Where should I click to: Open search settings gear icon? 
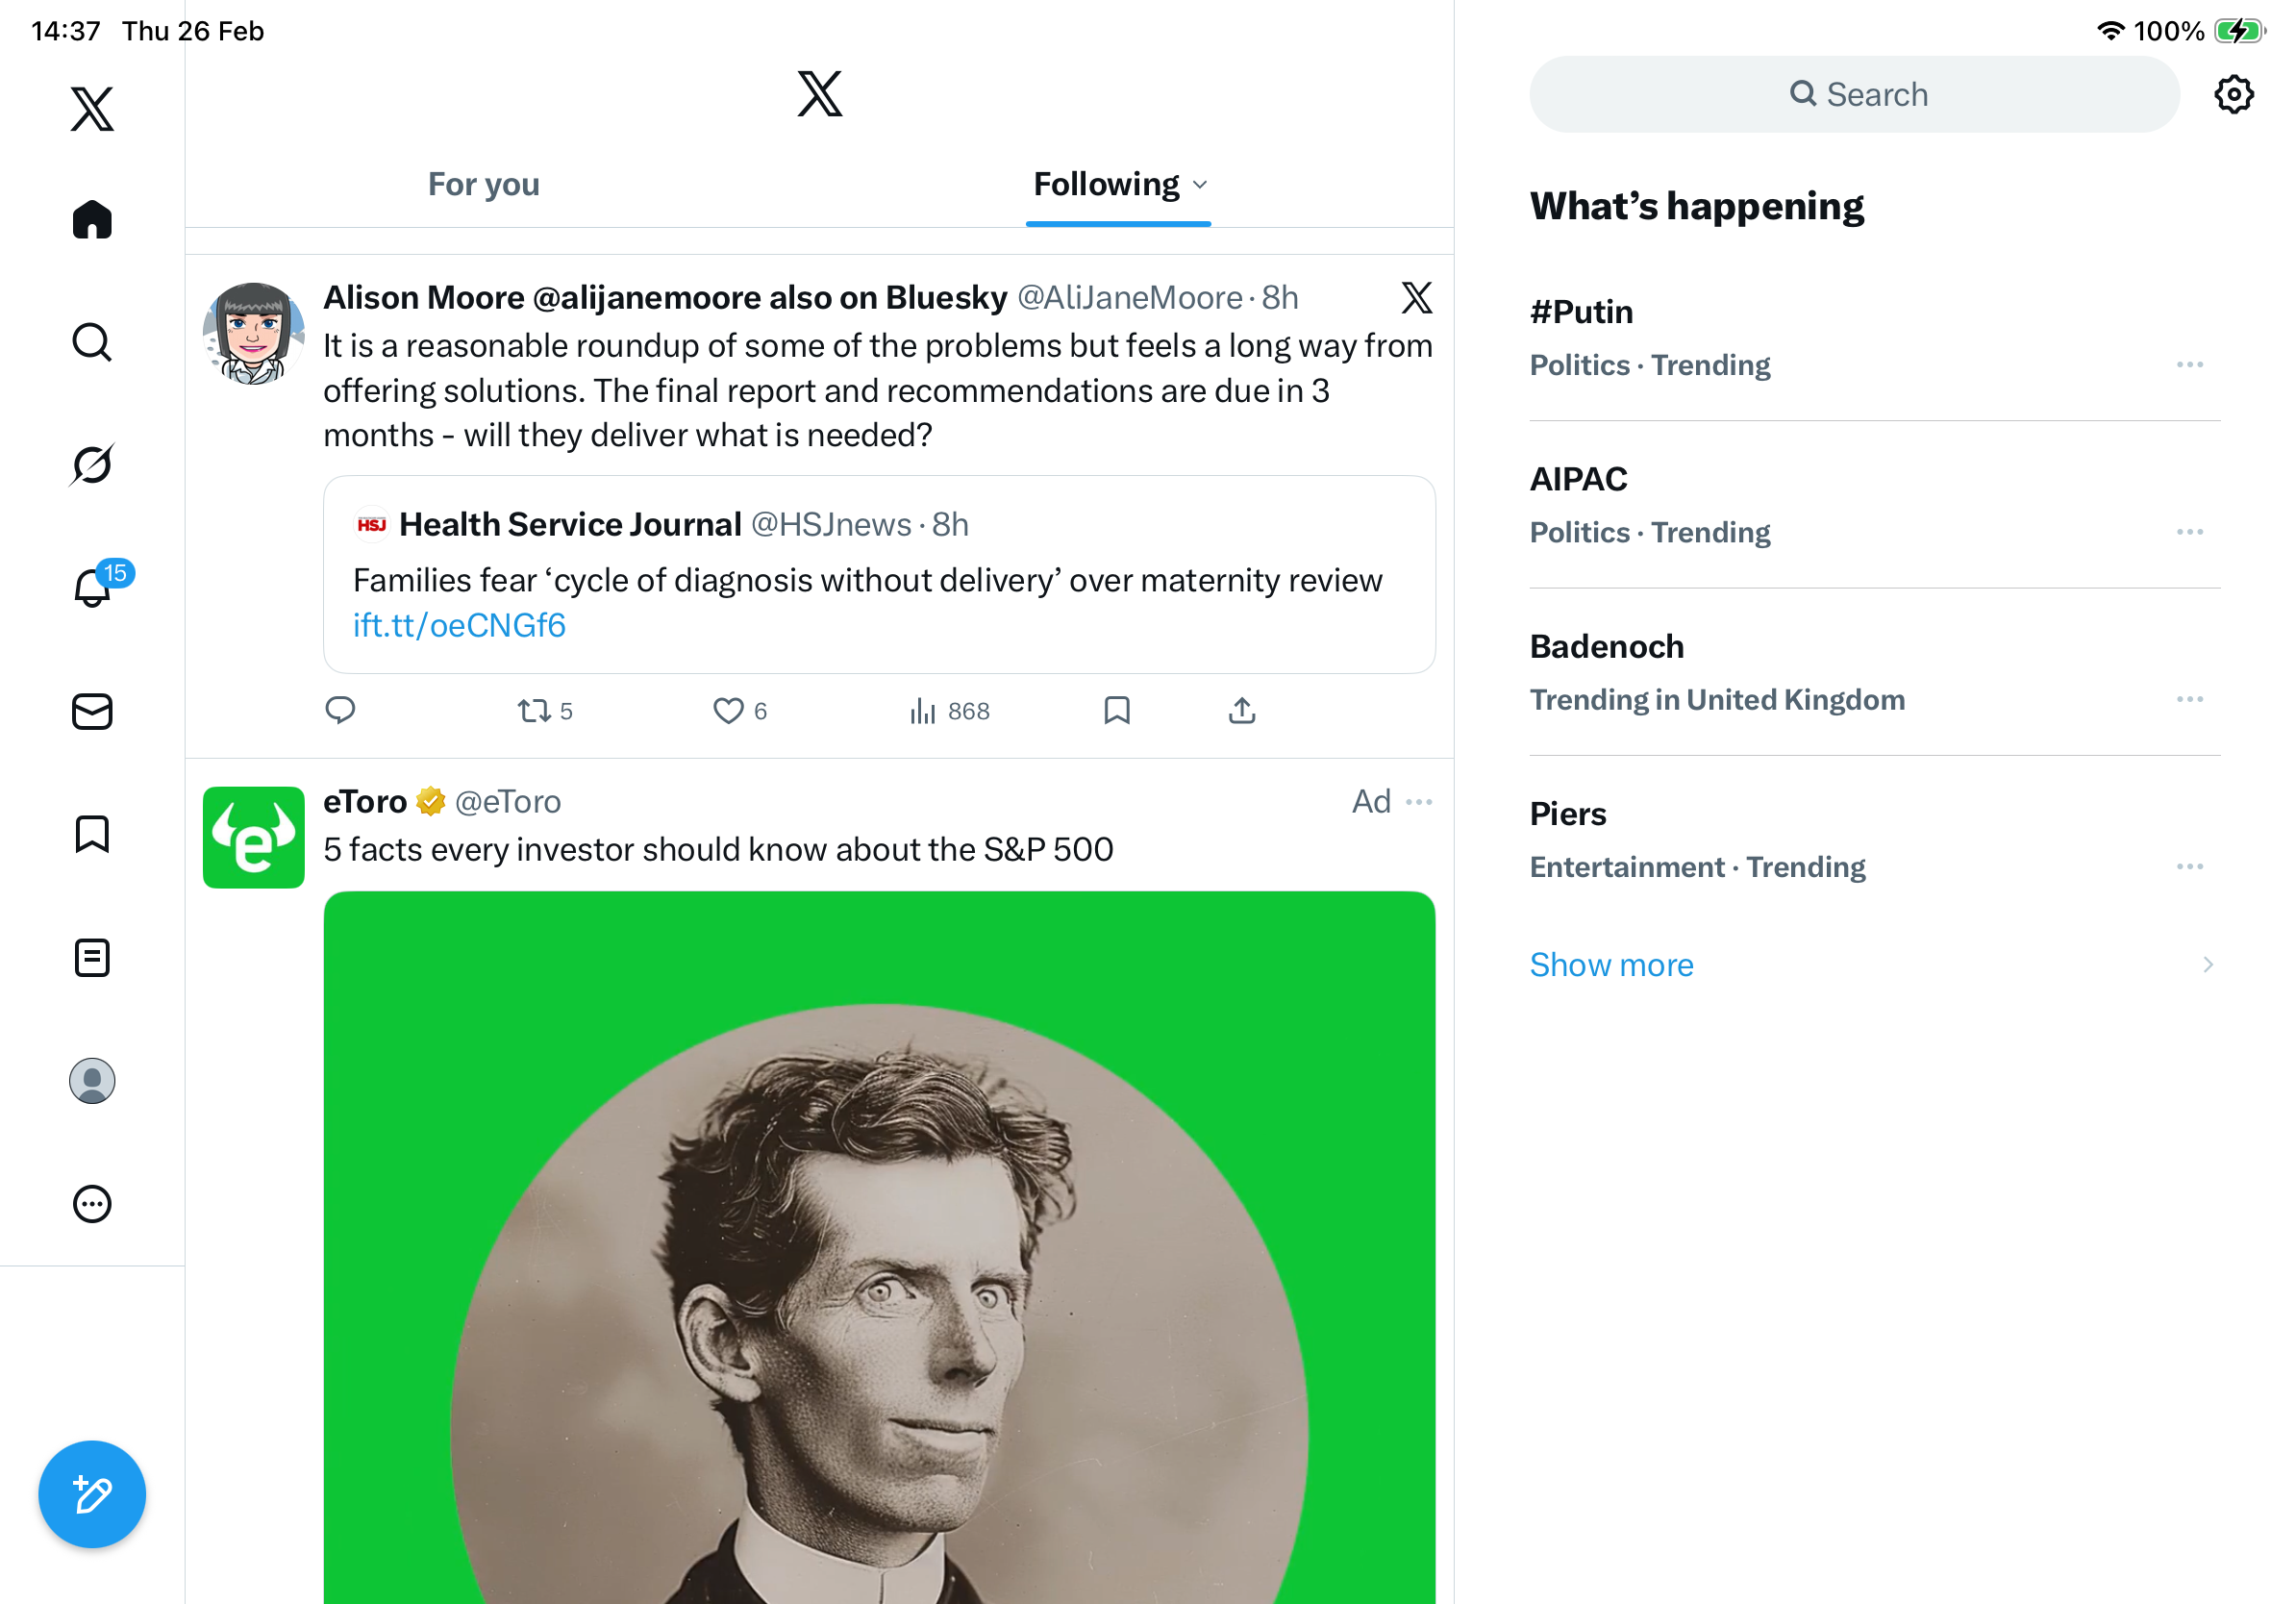(x=2233, y=95)
